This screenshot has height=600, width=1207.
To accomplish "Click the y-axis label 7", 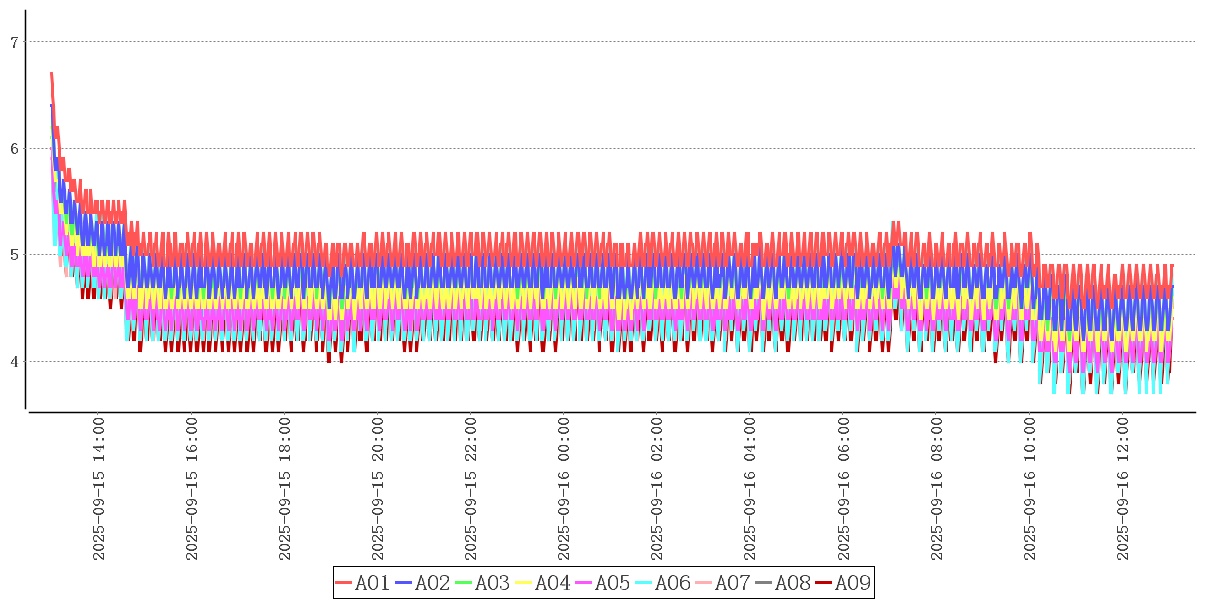I will click(14, 42).
